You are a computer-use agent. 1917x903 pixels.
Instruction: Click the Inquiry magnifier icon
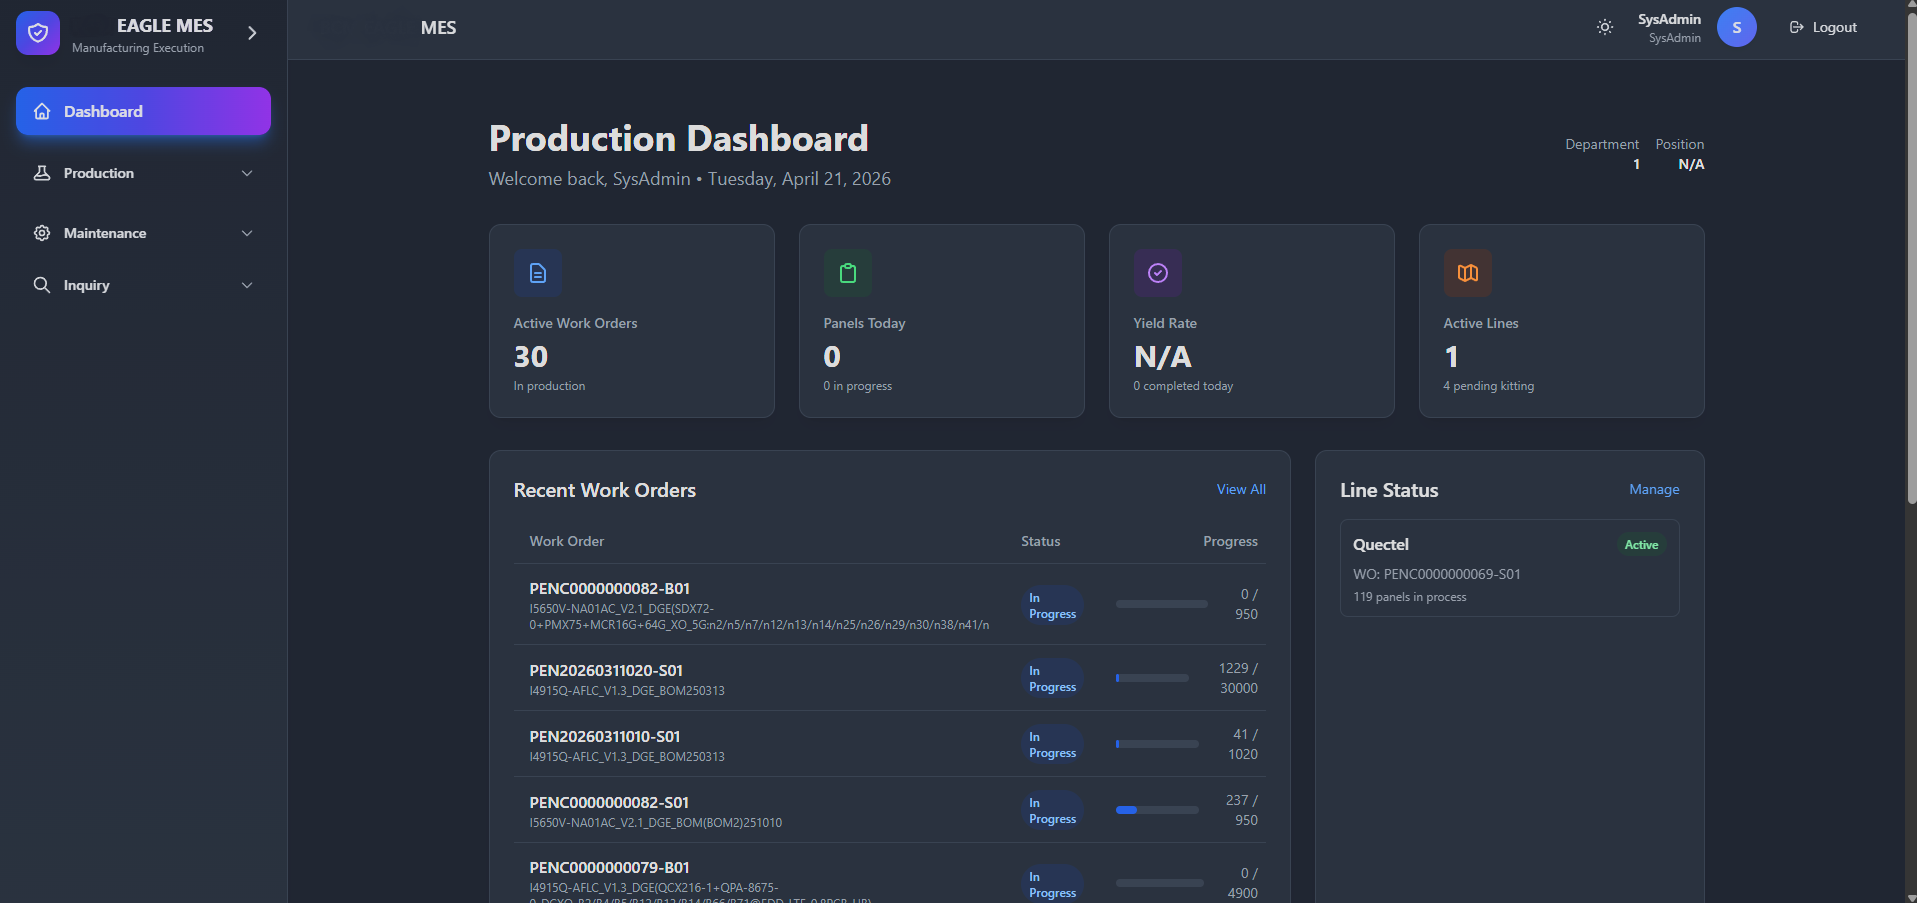pos(42,285)
